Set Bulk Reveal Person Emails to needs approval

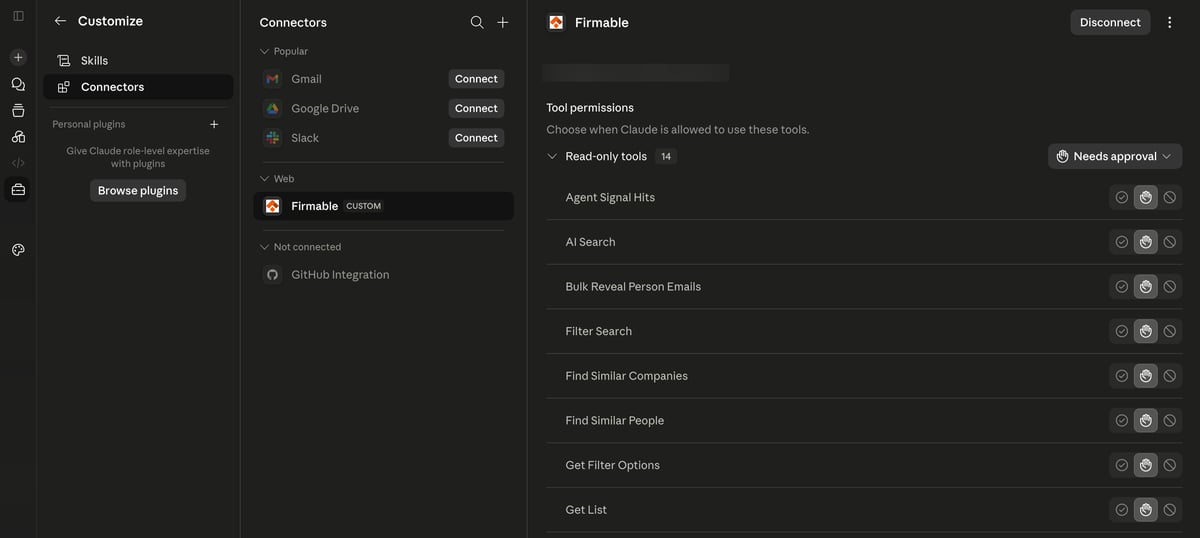tap(1146, 287)
